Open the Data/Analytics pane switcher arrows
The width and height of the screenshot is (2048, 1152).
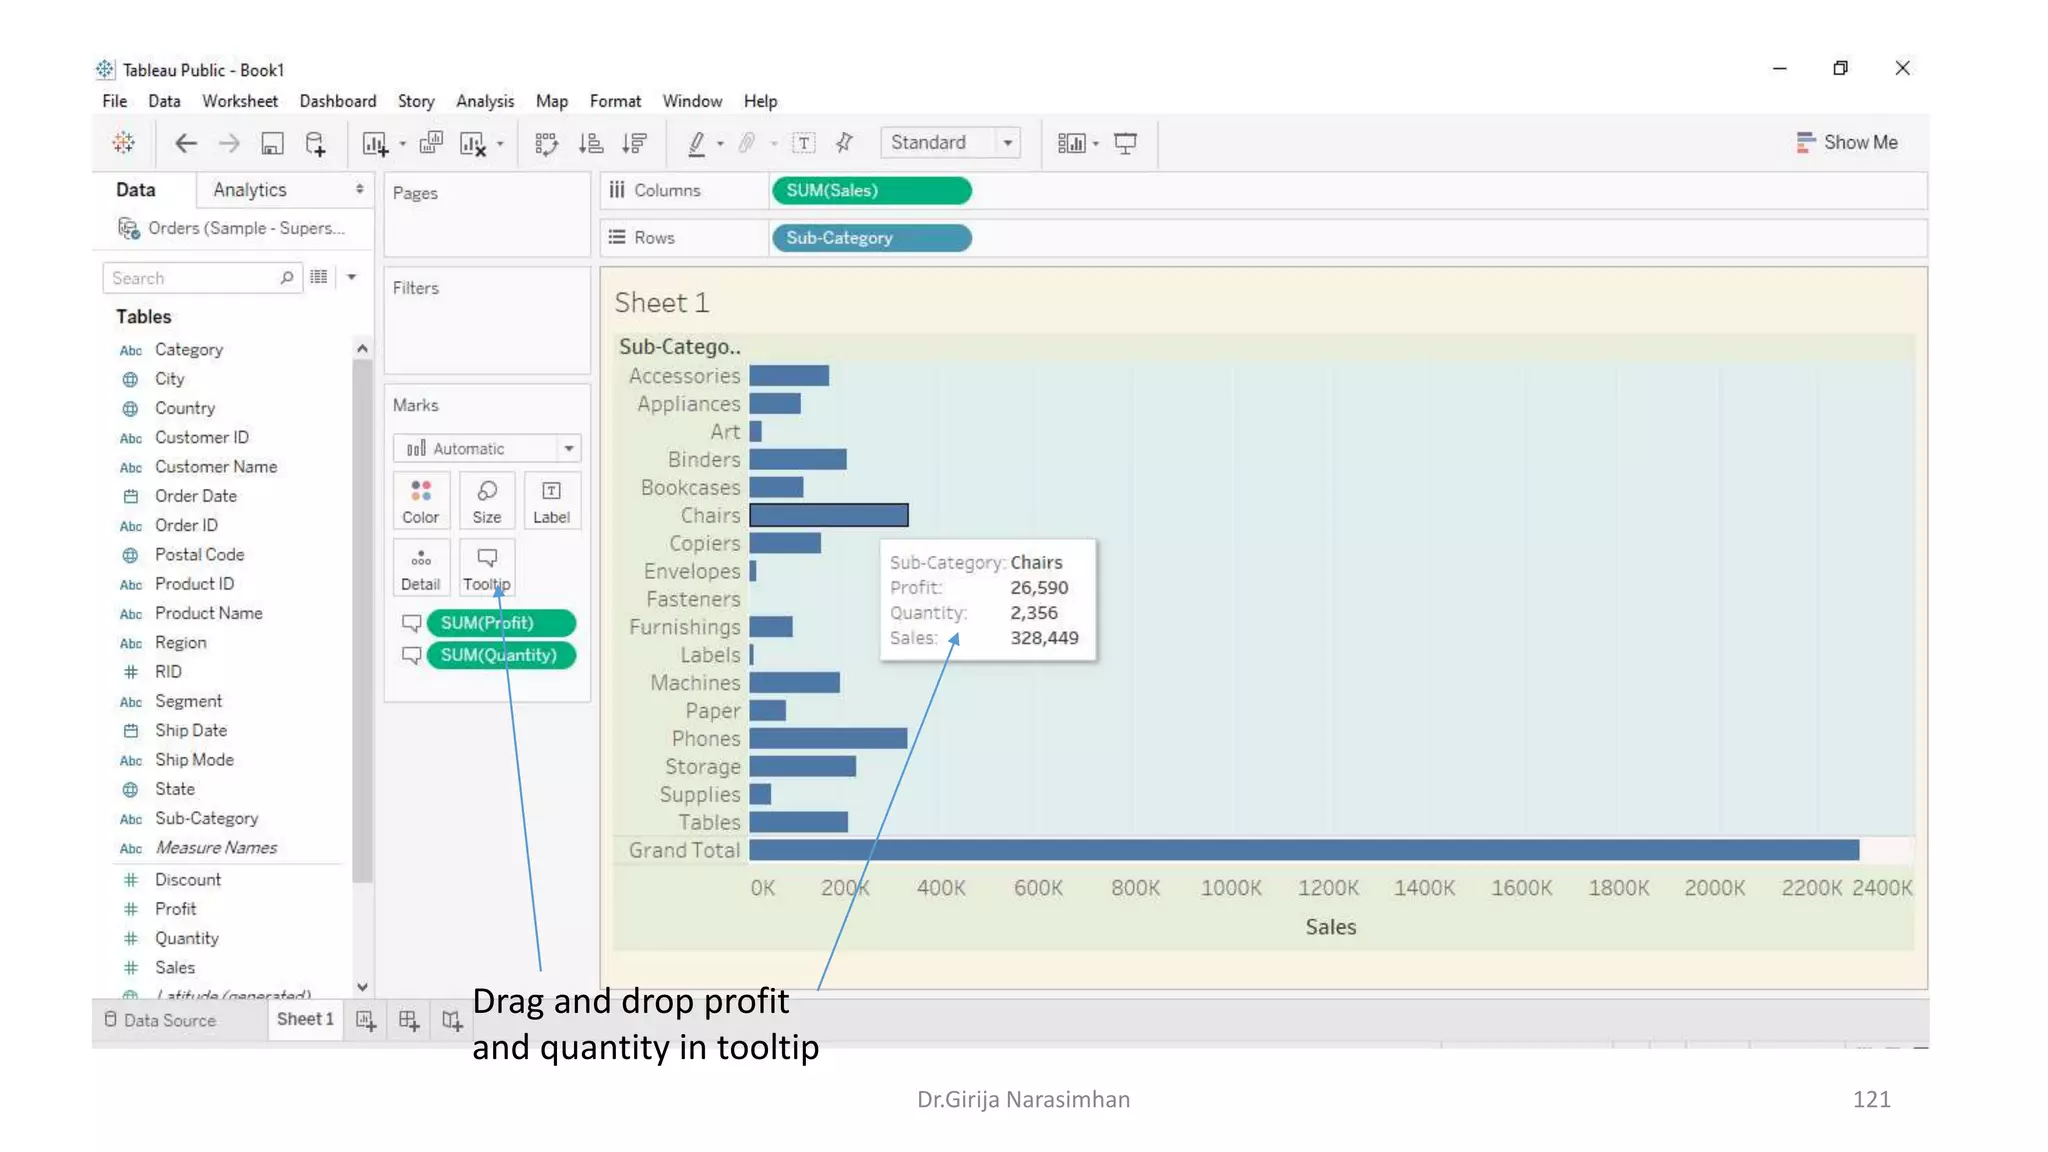click(359, 189)
